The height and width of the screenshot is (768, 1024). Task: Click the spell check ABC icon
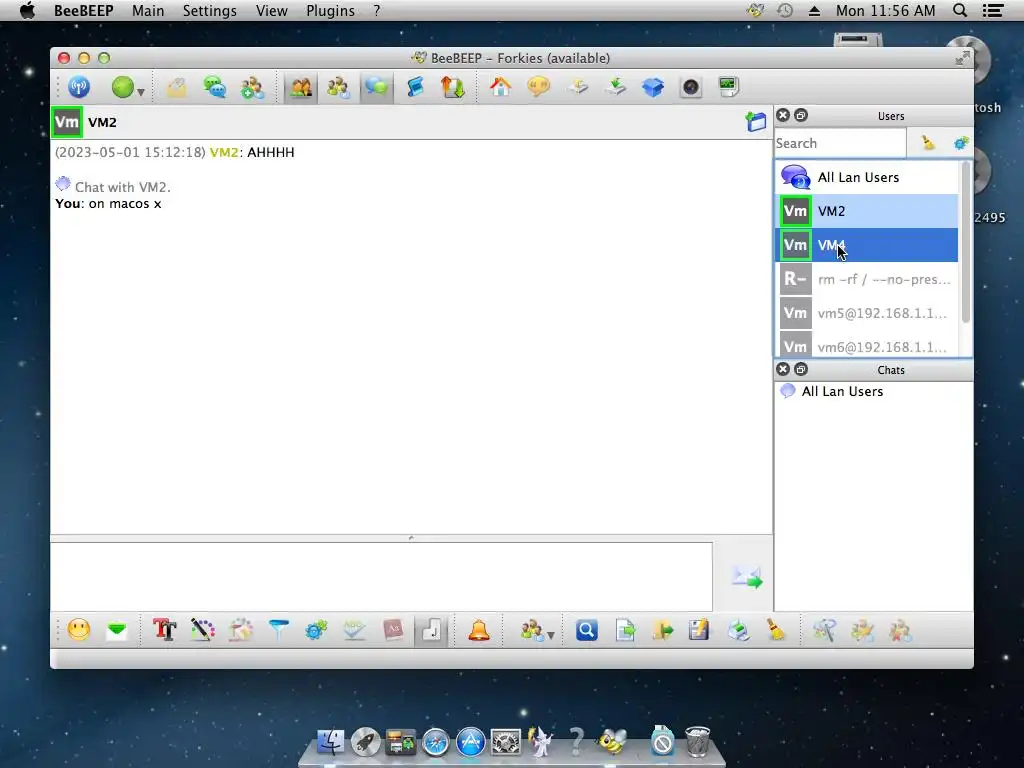pyautogui.click(x=354, y=630)
